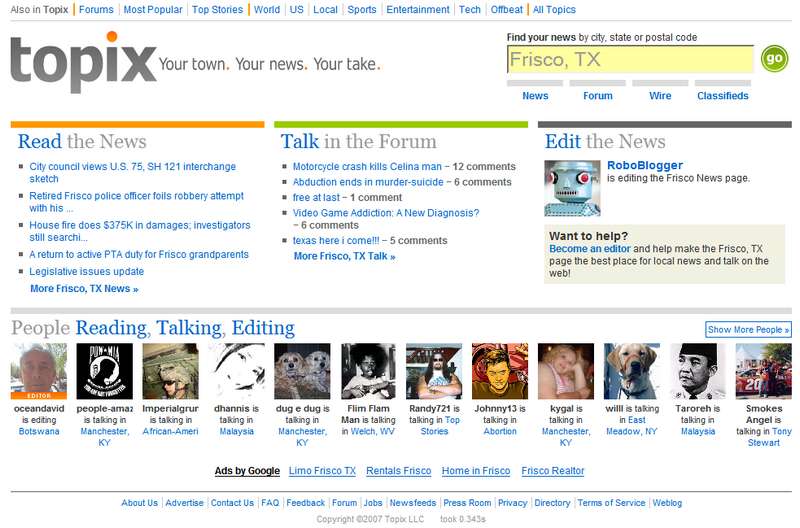This screenshot has width=800, height=528.
Task: Open Forums in the top navigation
Action: pos(96,9)
